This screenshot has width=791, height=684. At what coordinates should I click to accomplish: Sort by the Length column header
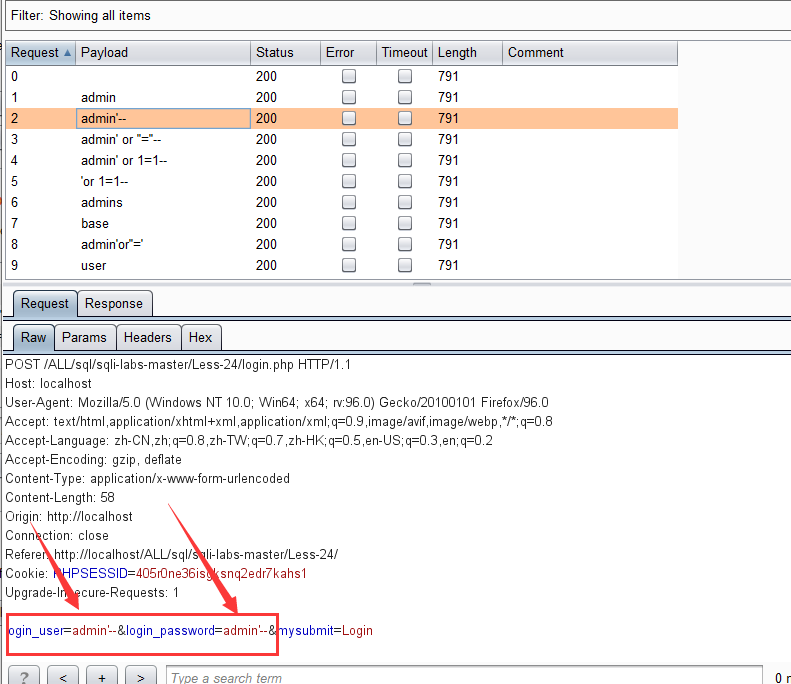point(467,52)
